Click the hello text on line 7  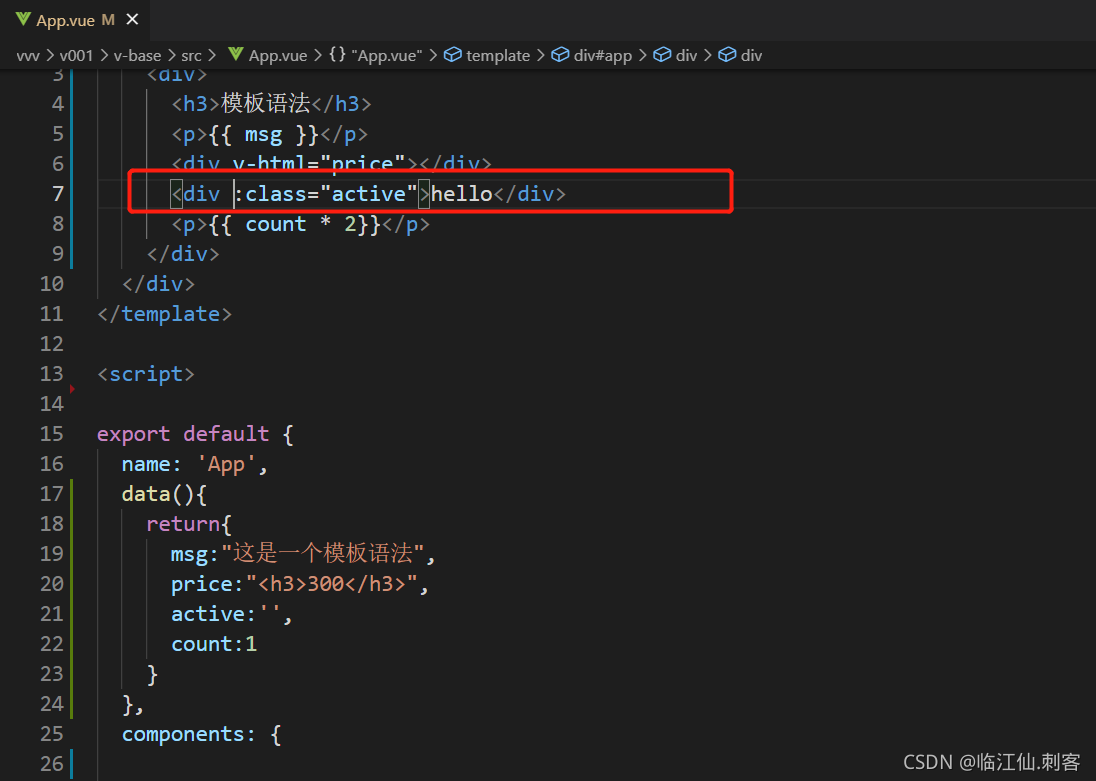tap(461, 194)
